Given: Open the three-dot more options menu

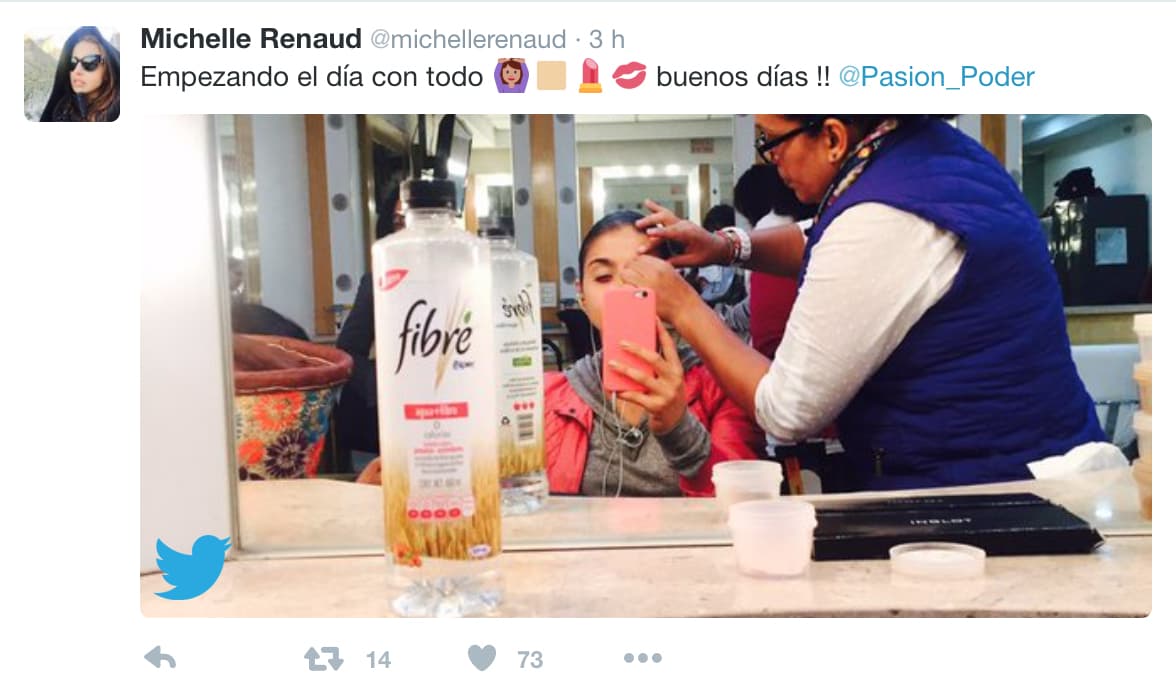Looking at the screenshot, I should (x=643, y=658).
